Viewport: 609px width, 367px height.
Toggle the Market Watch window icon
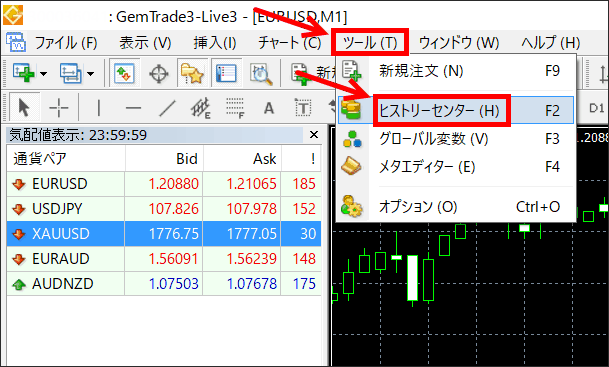pyautogui.click(x=124, y=73)
